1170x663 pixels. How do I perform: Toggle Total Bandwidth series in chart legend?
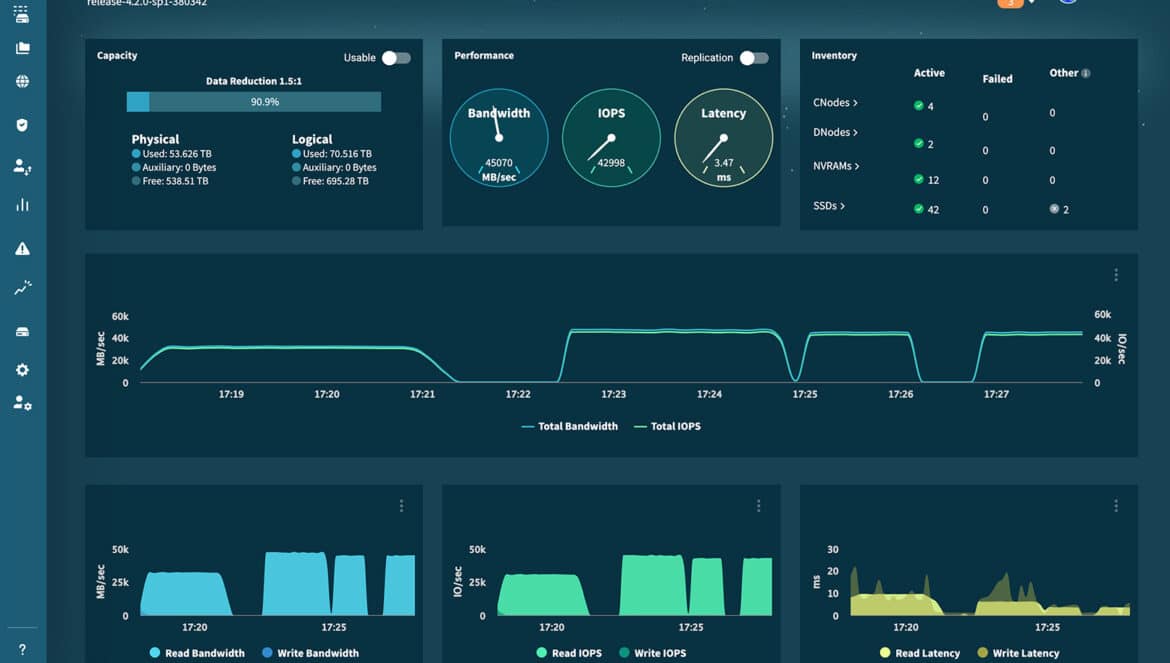[x=569, y=427]
